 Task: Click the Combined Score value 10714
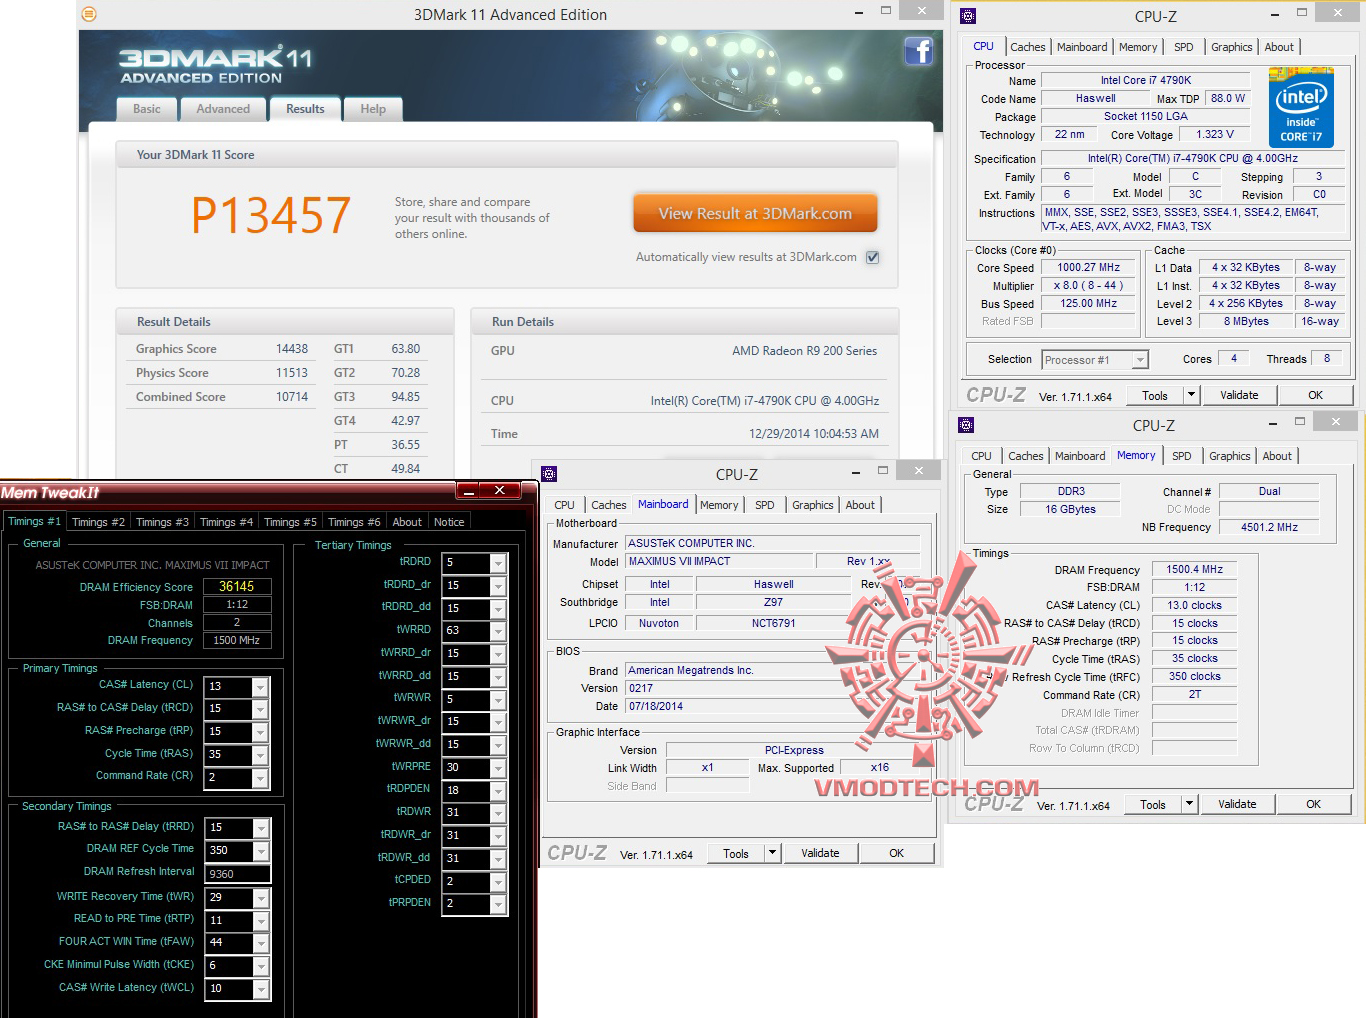point(292,397)
